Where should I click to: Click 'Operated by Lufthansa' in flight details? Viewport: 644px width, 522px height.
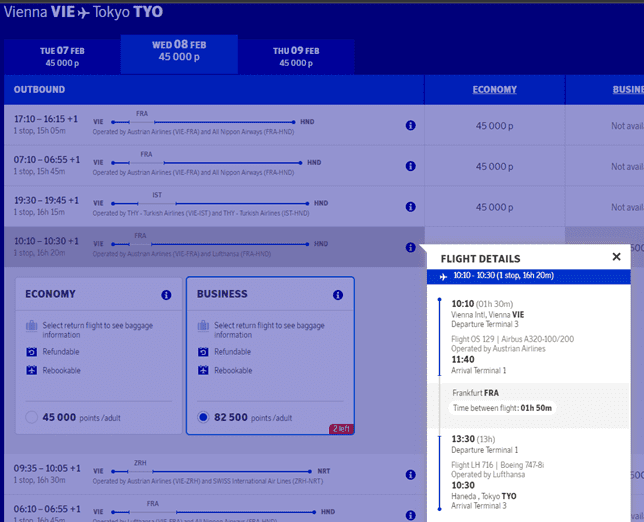tap(488, 474)
